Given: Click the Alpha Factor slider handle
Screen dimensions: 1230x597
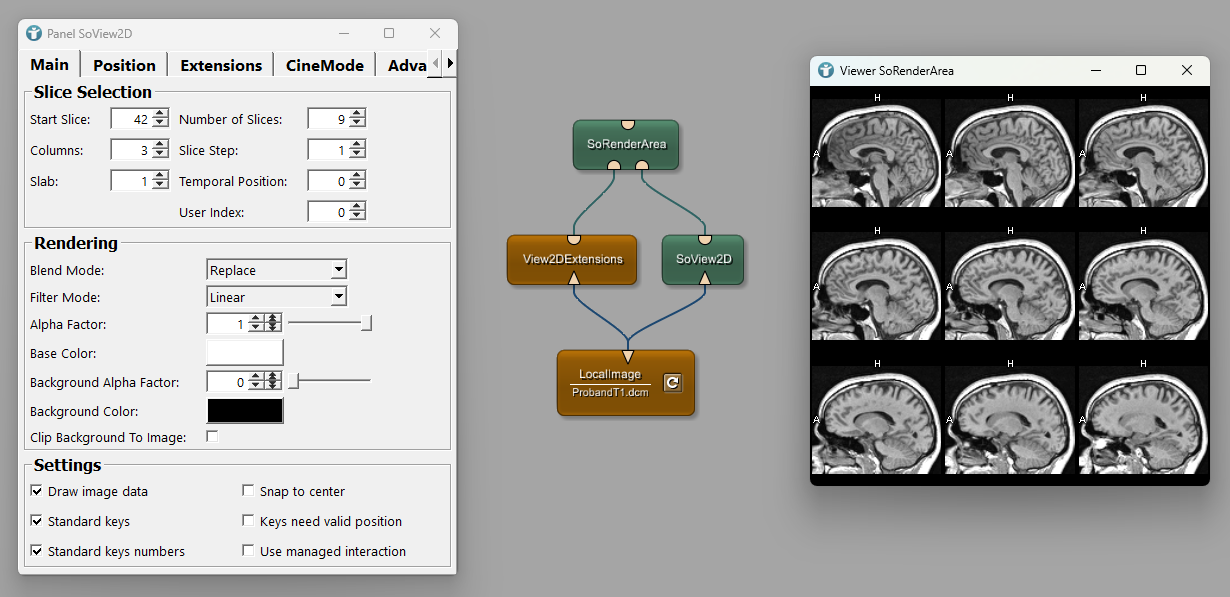Looking at the screenshot, I should click(x=367, y=323).
